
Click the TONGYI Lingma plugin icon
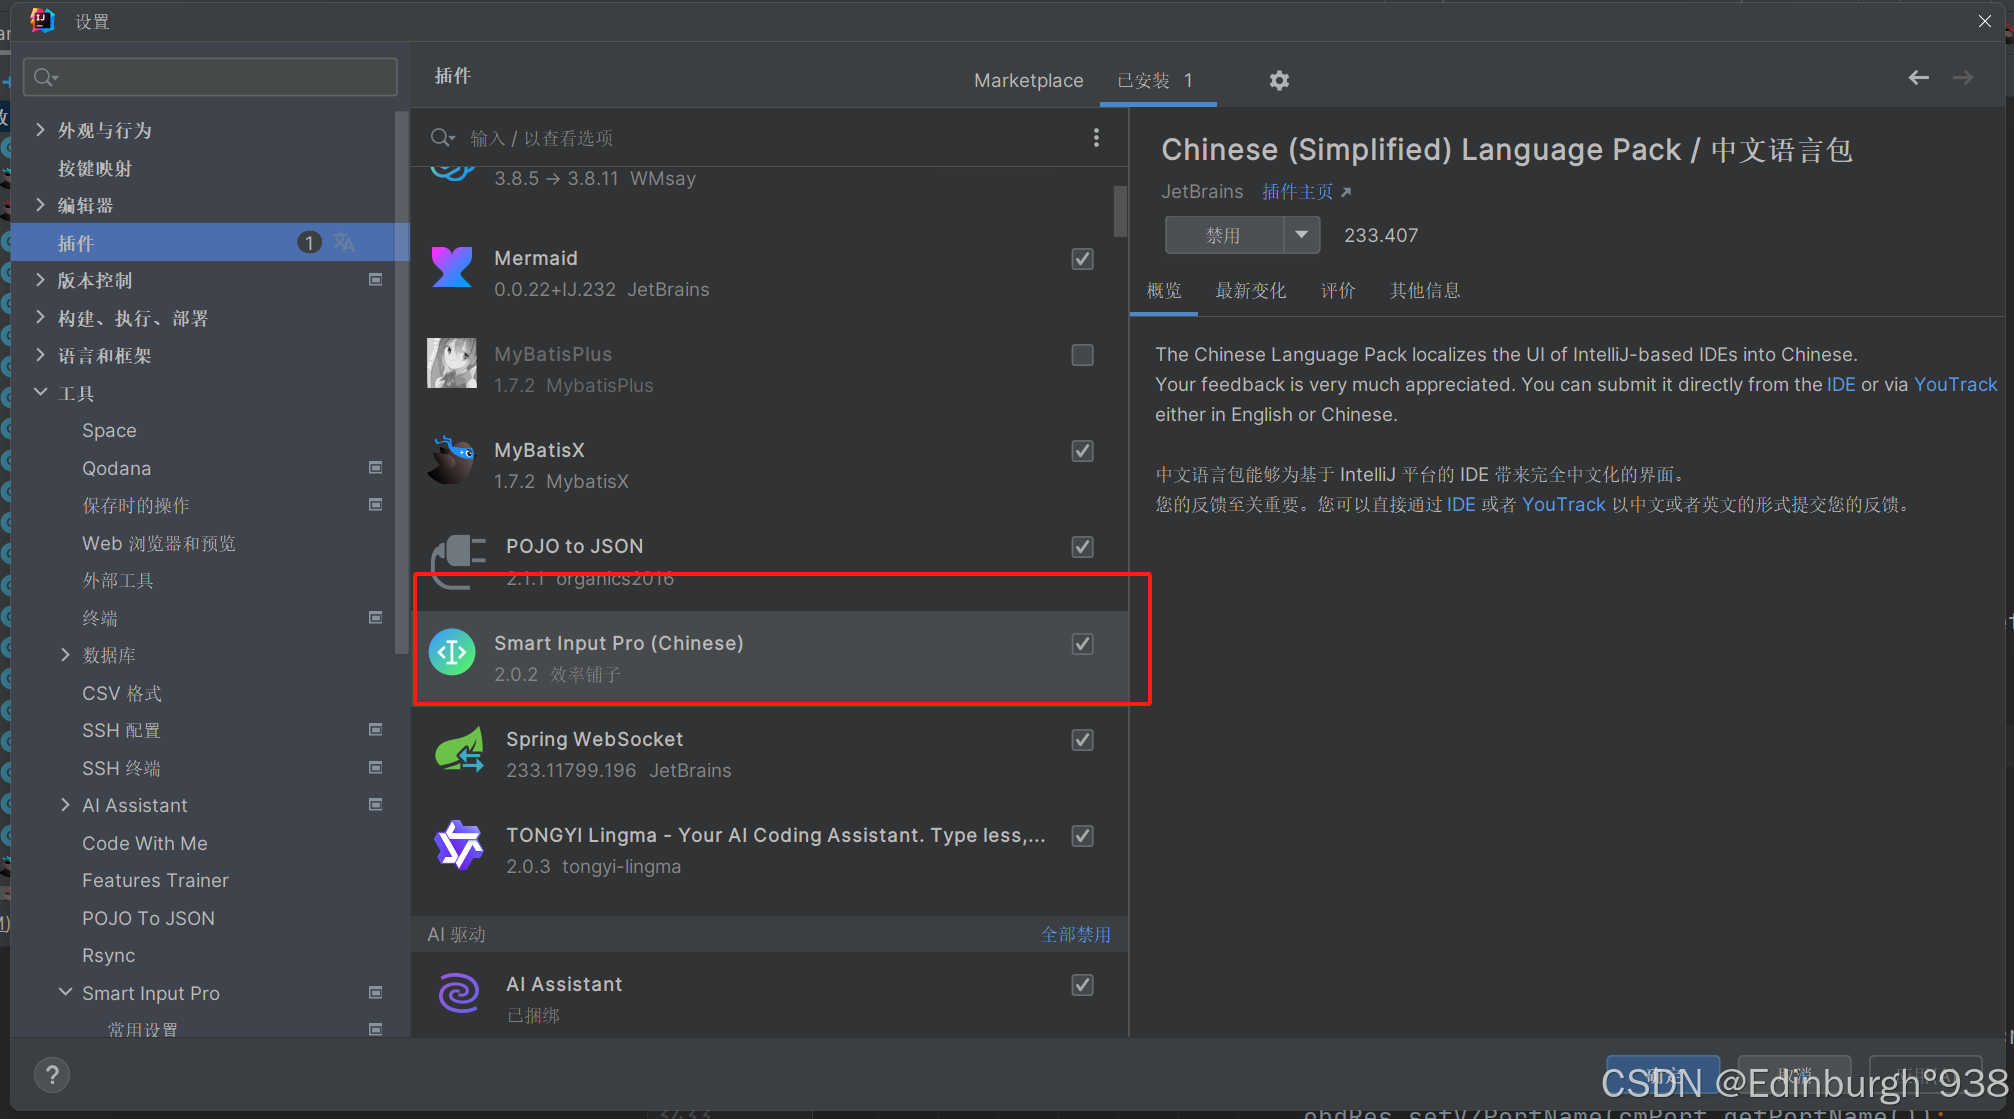[x=459, y=846]
